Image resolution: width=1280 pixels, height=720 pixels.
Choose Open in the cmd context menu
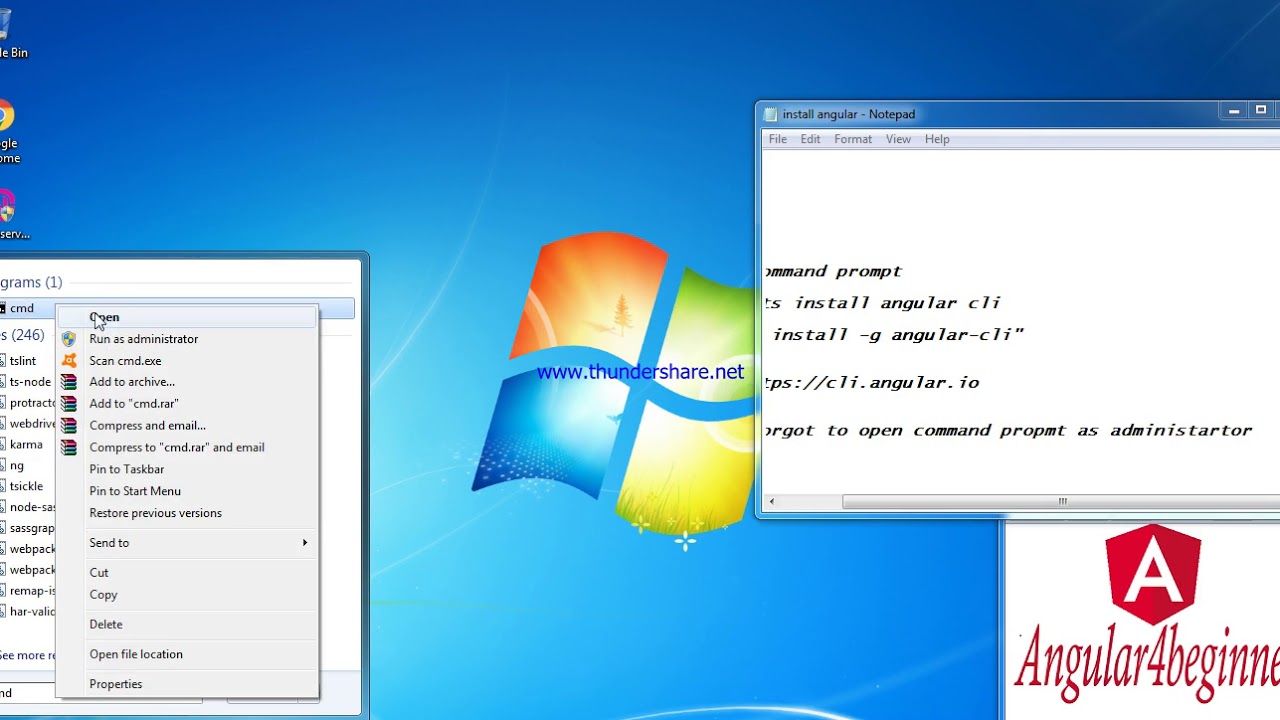pyautogui.click(x=187, y=317)
